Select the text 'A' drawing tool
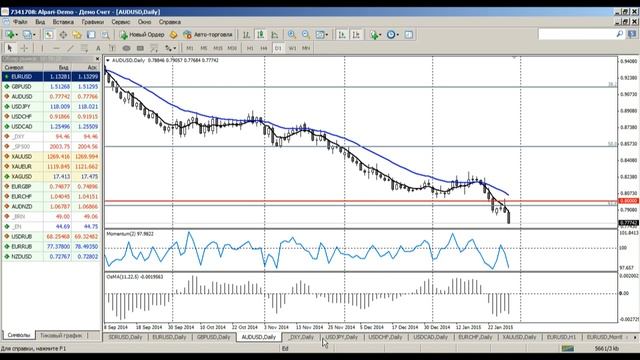The image size is (640, 360). click(x=98, y=48)
